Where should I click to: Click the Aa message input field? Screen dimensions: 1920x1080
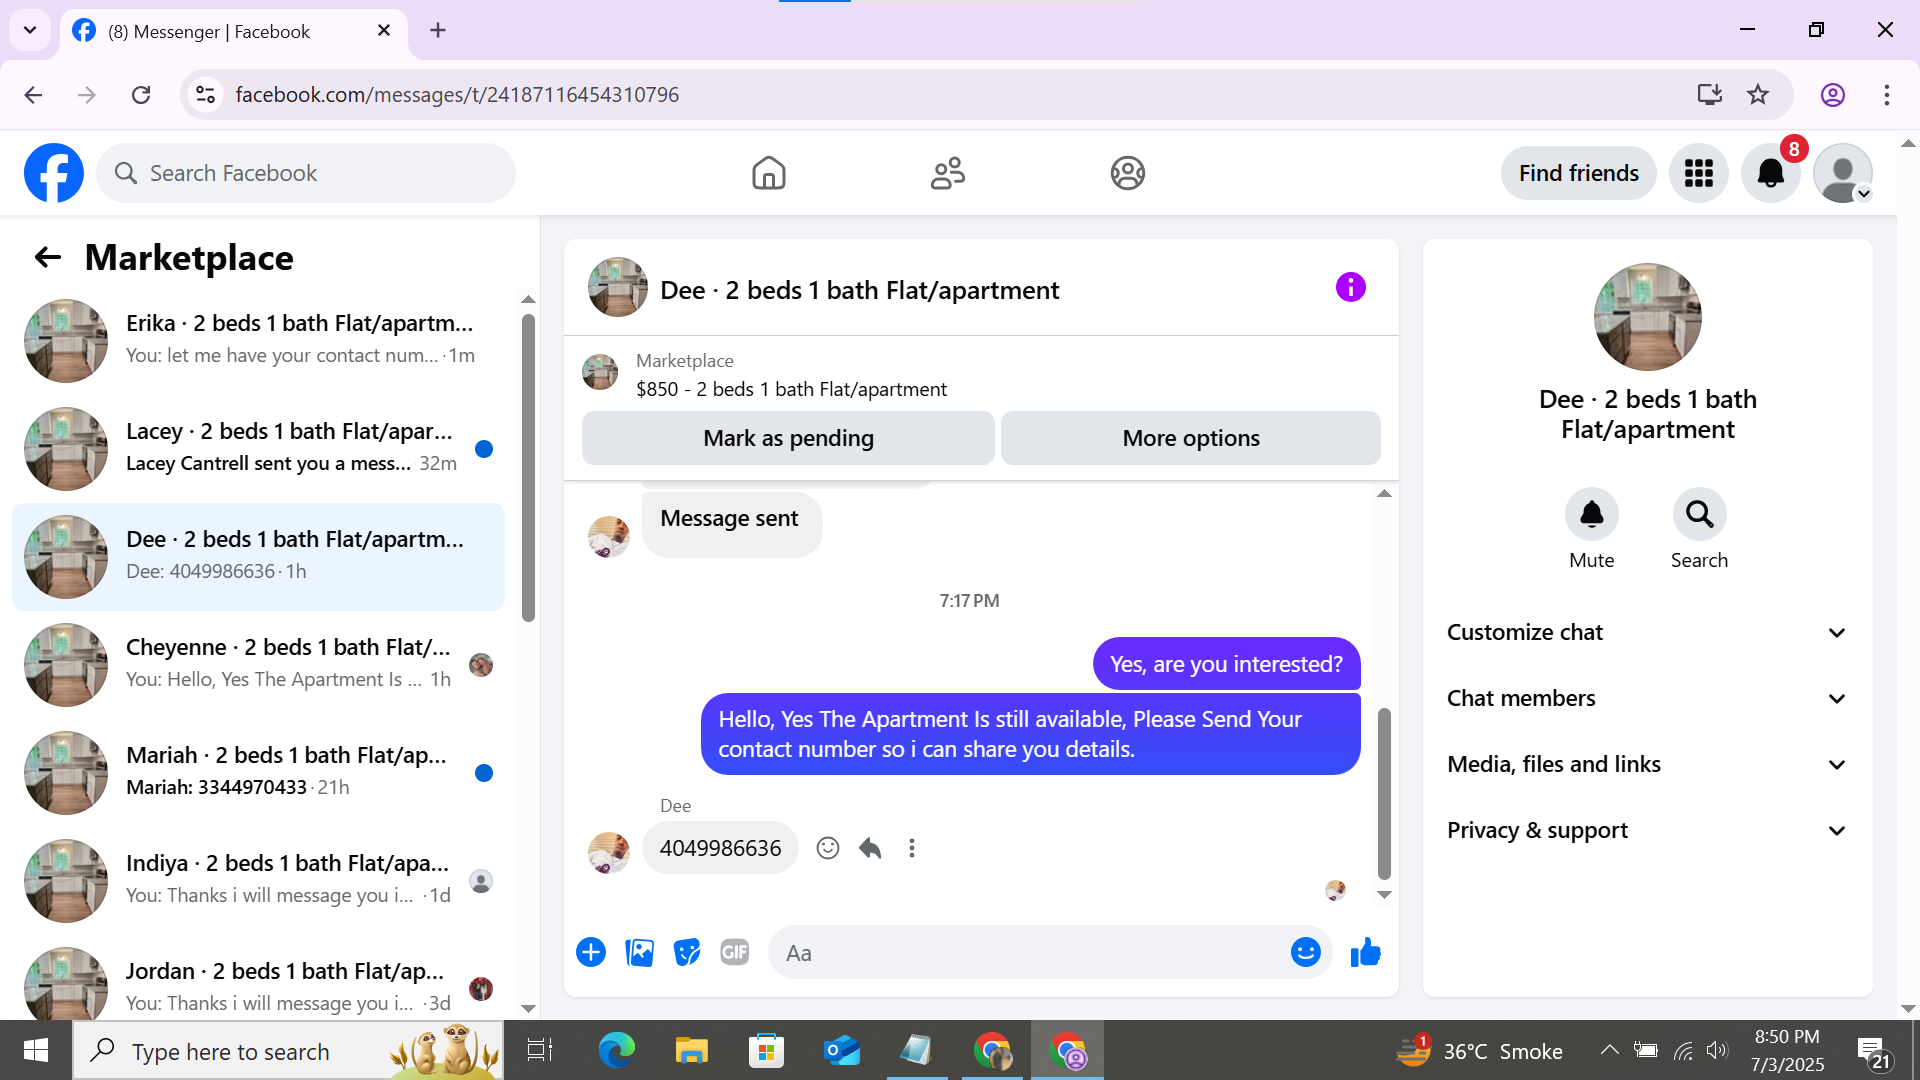(x=1030, y=952)
